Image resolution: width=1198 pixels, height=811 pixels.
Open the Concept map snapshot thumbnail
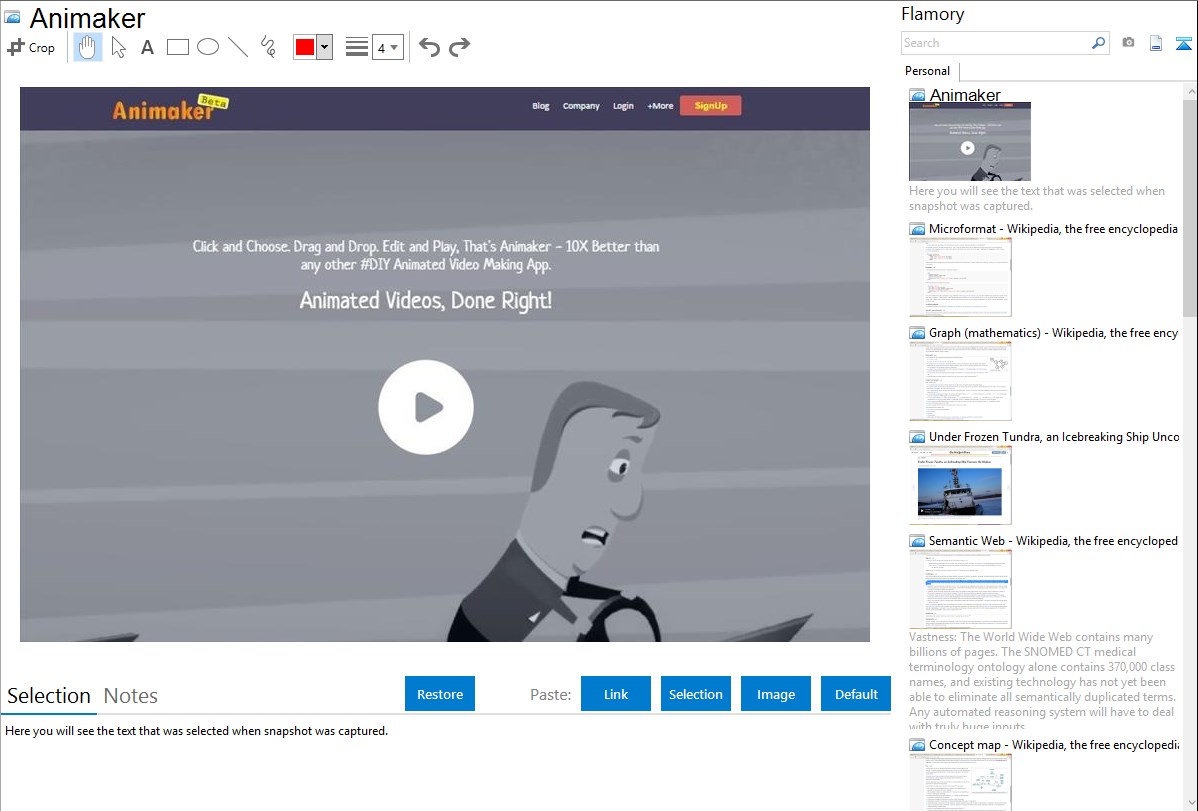click(x=960, y=782)
